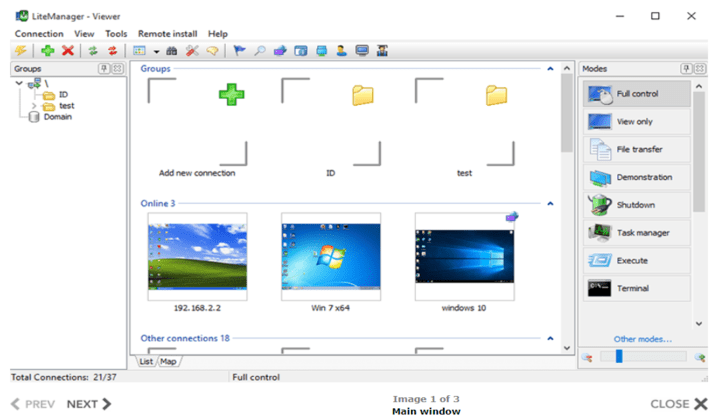Viewport: 715px width, 420px height.
Task: Collapse the Online 3 section
Action: coord(550,203)
